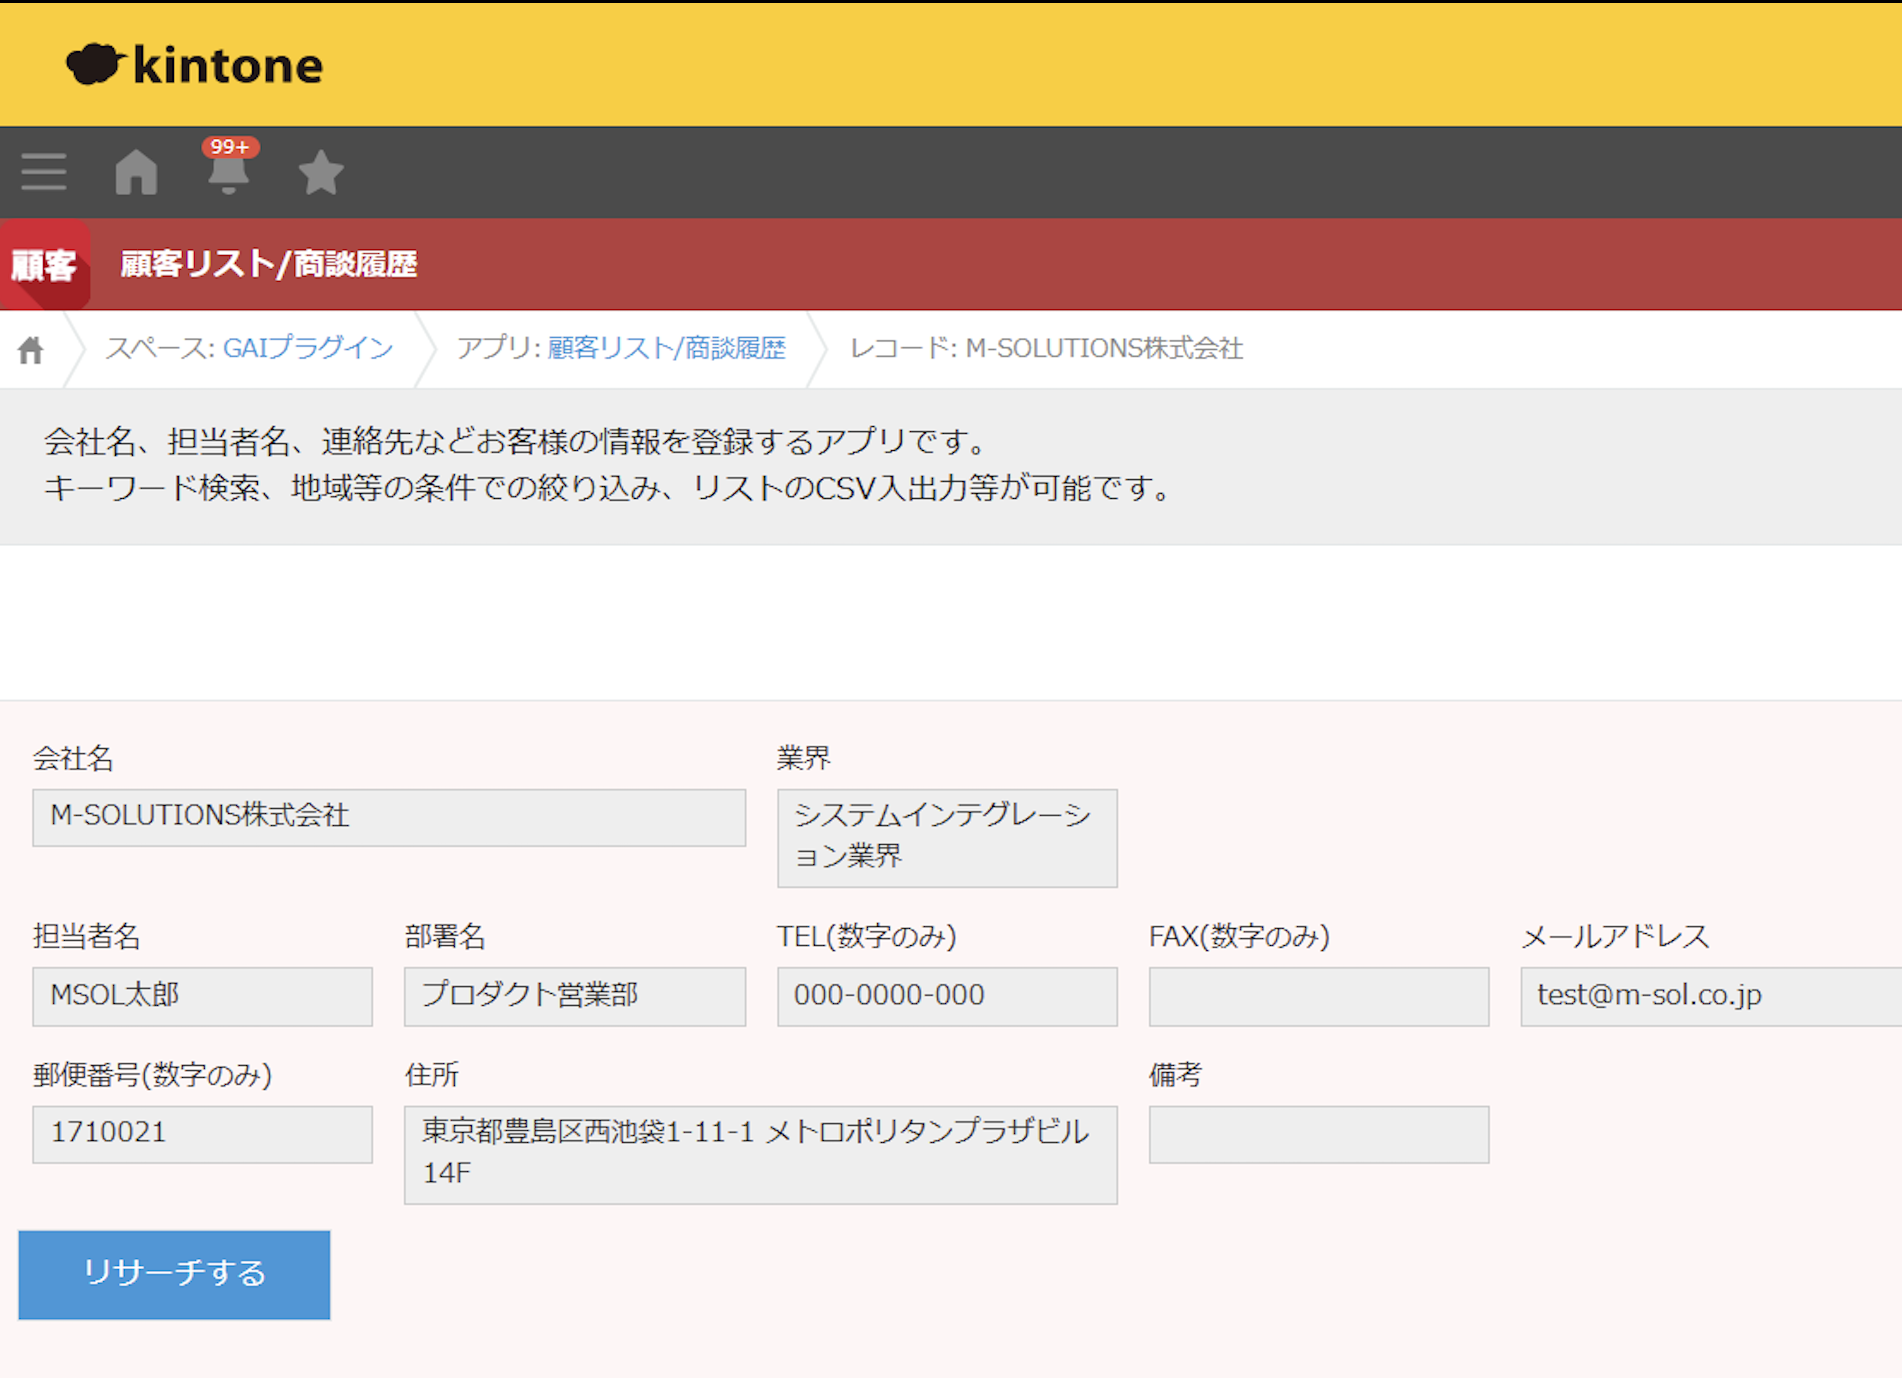The height and width of the screenshot is (1378, 1902).
Task: Click the FAX(数字のみ) label
Action: click(x=1239, y=936)
